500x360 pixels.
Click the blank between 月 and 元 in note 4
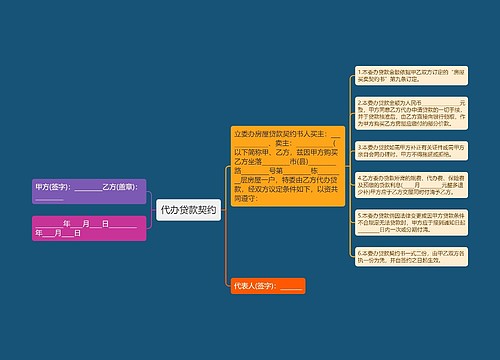coord(431,185)
